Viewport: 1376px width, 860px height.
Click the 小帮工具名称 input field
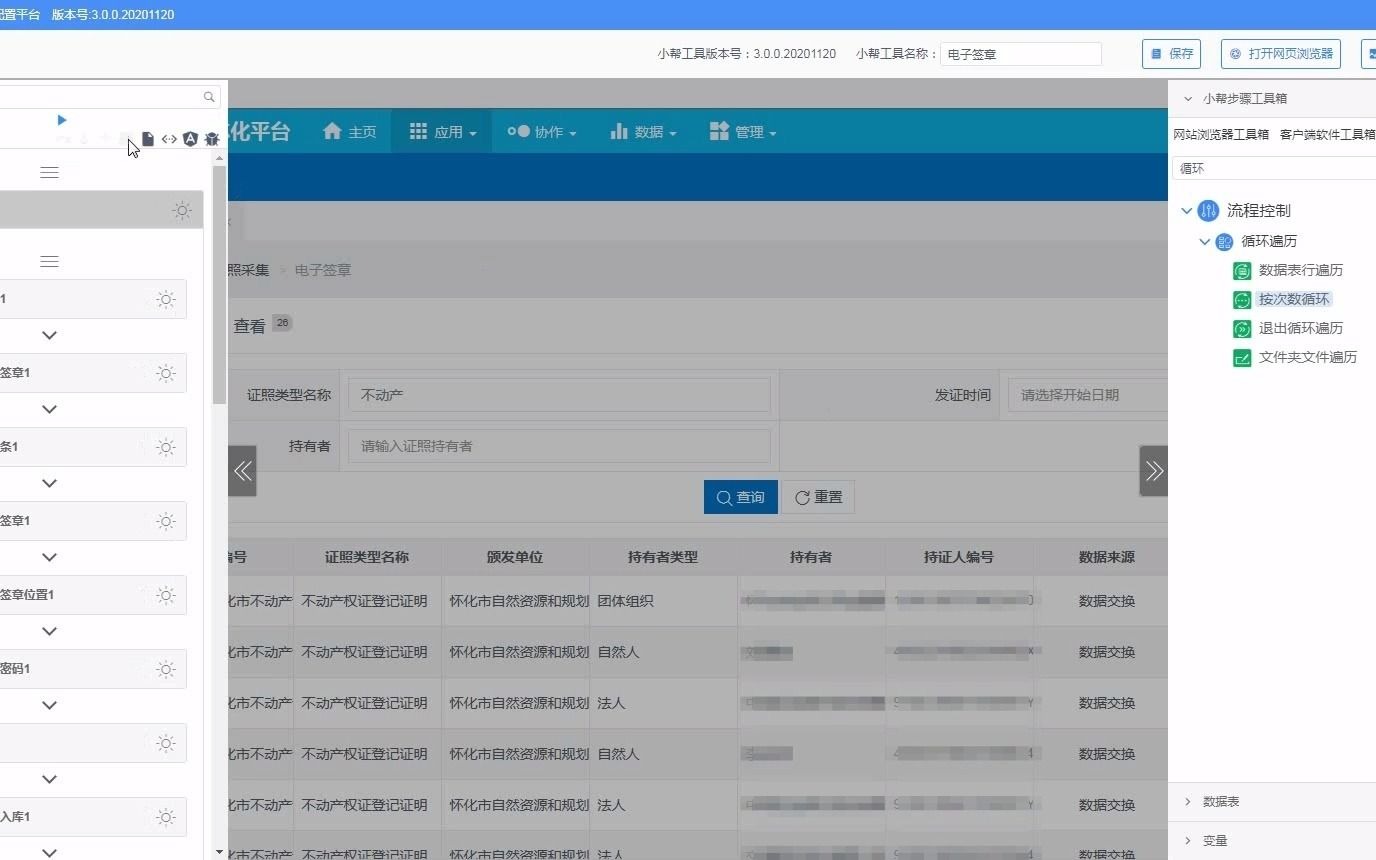pos(1021,54)
